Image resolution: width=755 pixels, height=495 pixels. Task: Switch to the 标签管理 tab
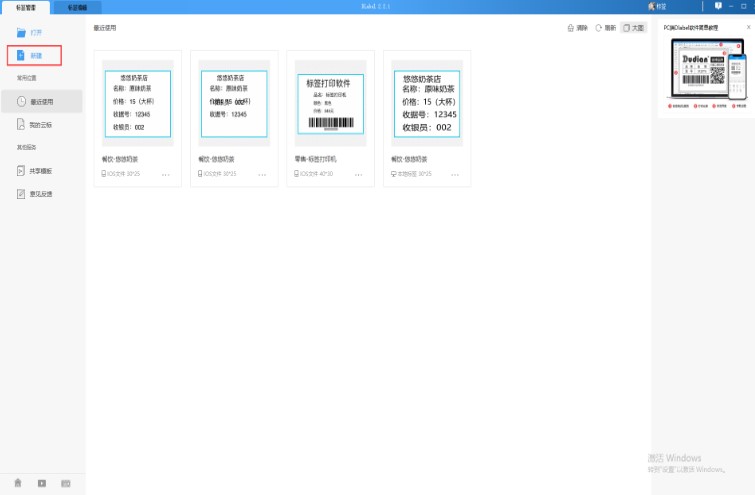26,7
